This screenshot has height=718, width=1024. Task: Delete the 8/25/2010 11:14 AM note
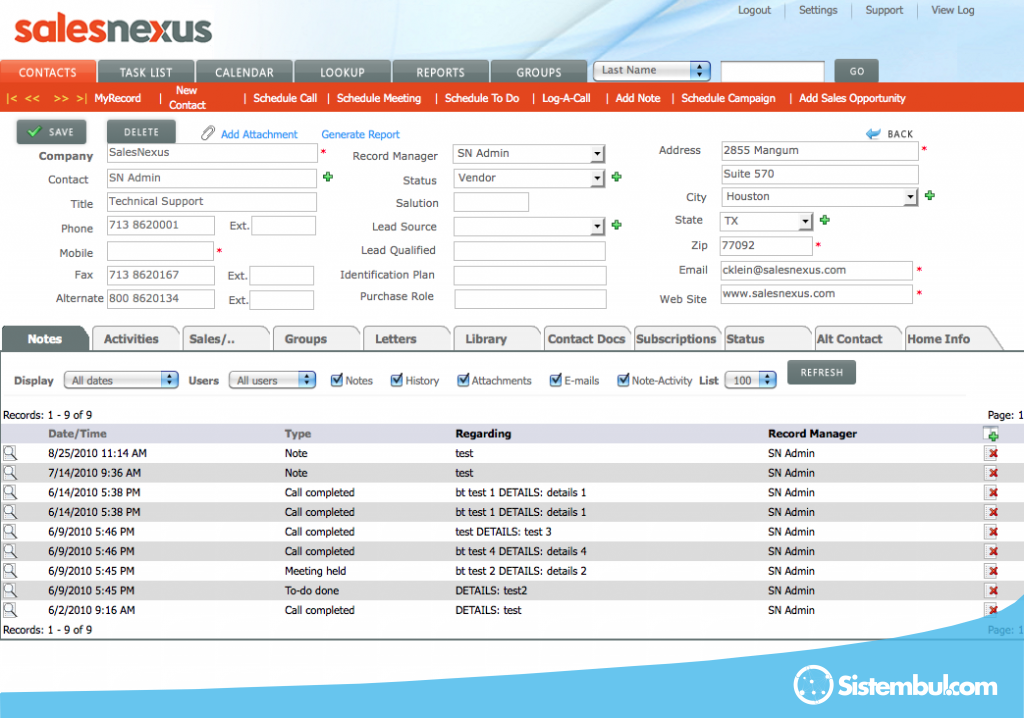(992, 453)
